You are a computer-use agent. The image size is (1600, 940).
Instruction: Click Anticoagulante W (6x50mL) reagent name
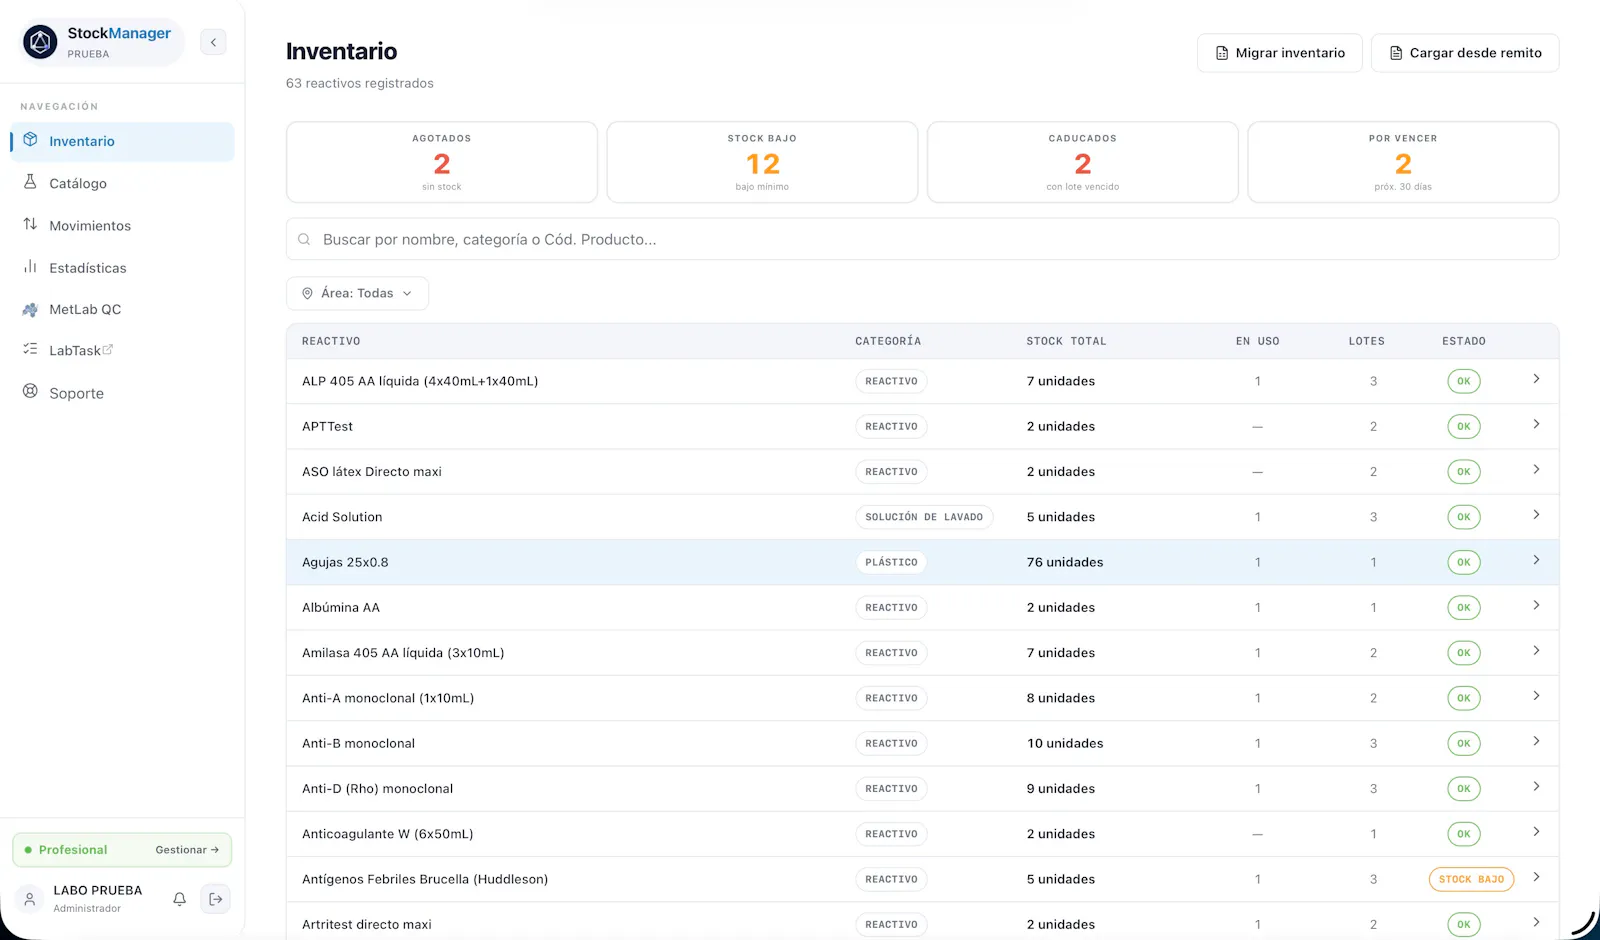pyautogui.click(x=388, y=834)
